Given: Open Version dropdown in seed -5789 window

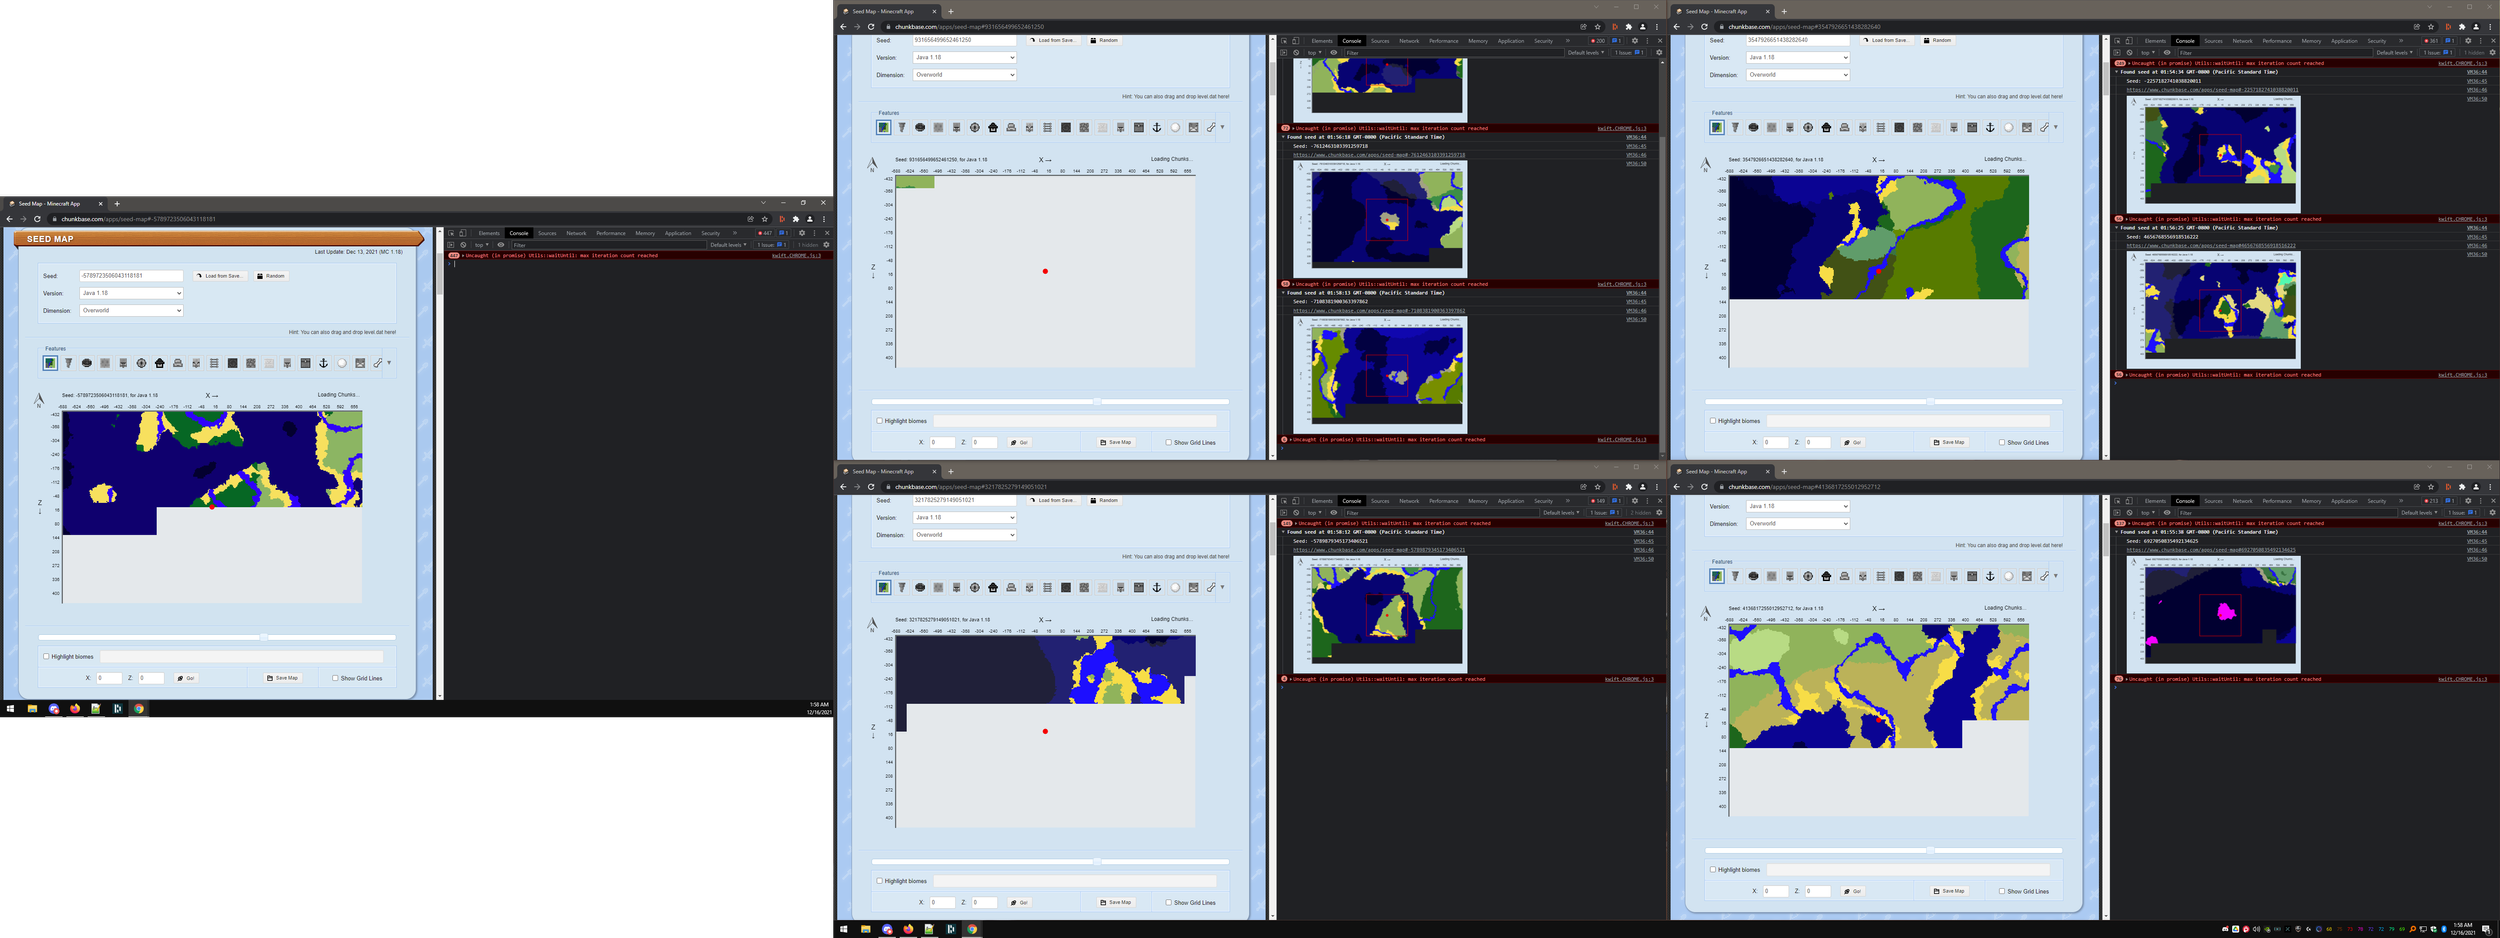Looking at the screenshot, I should (x=131, y=293).
